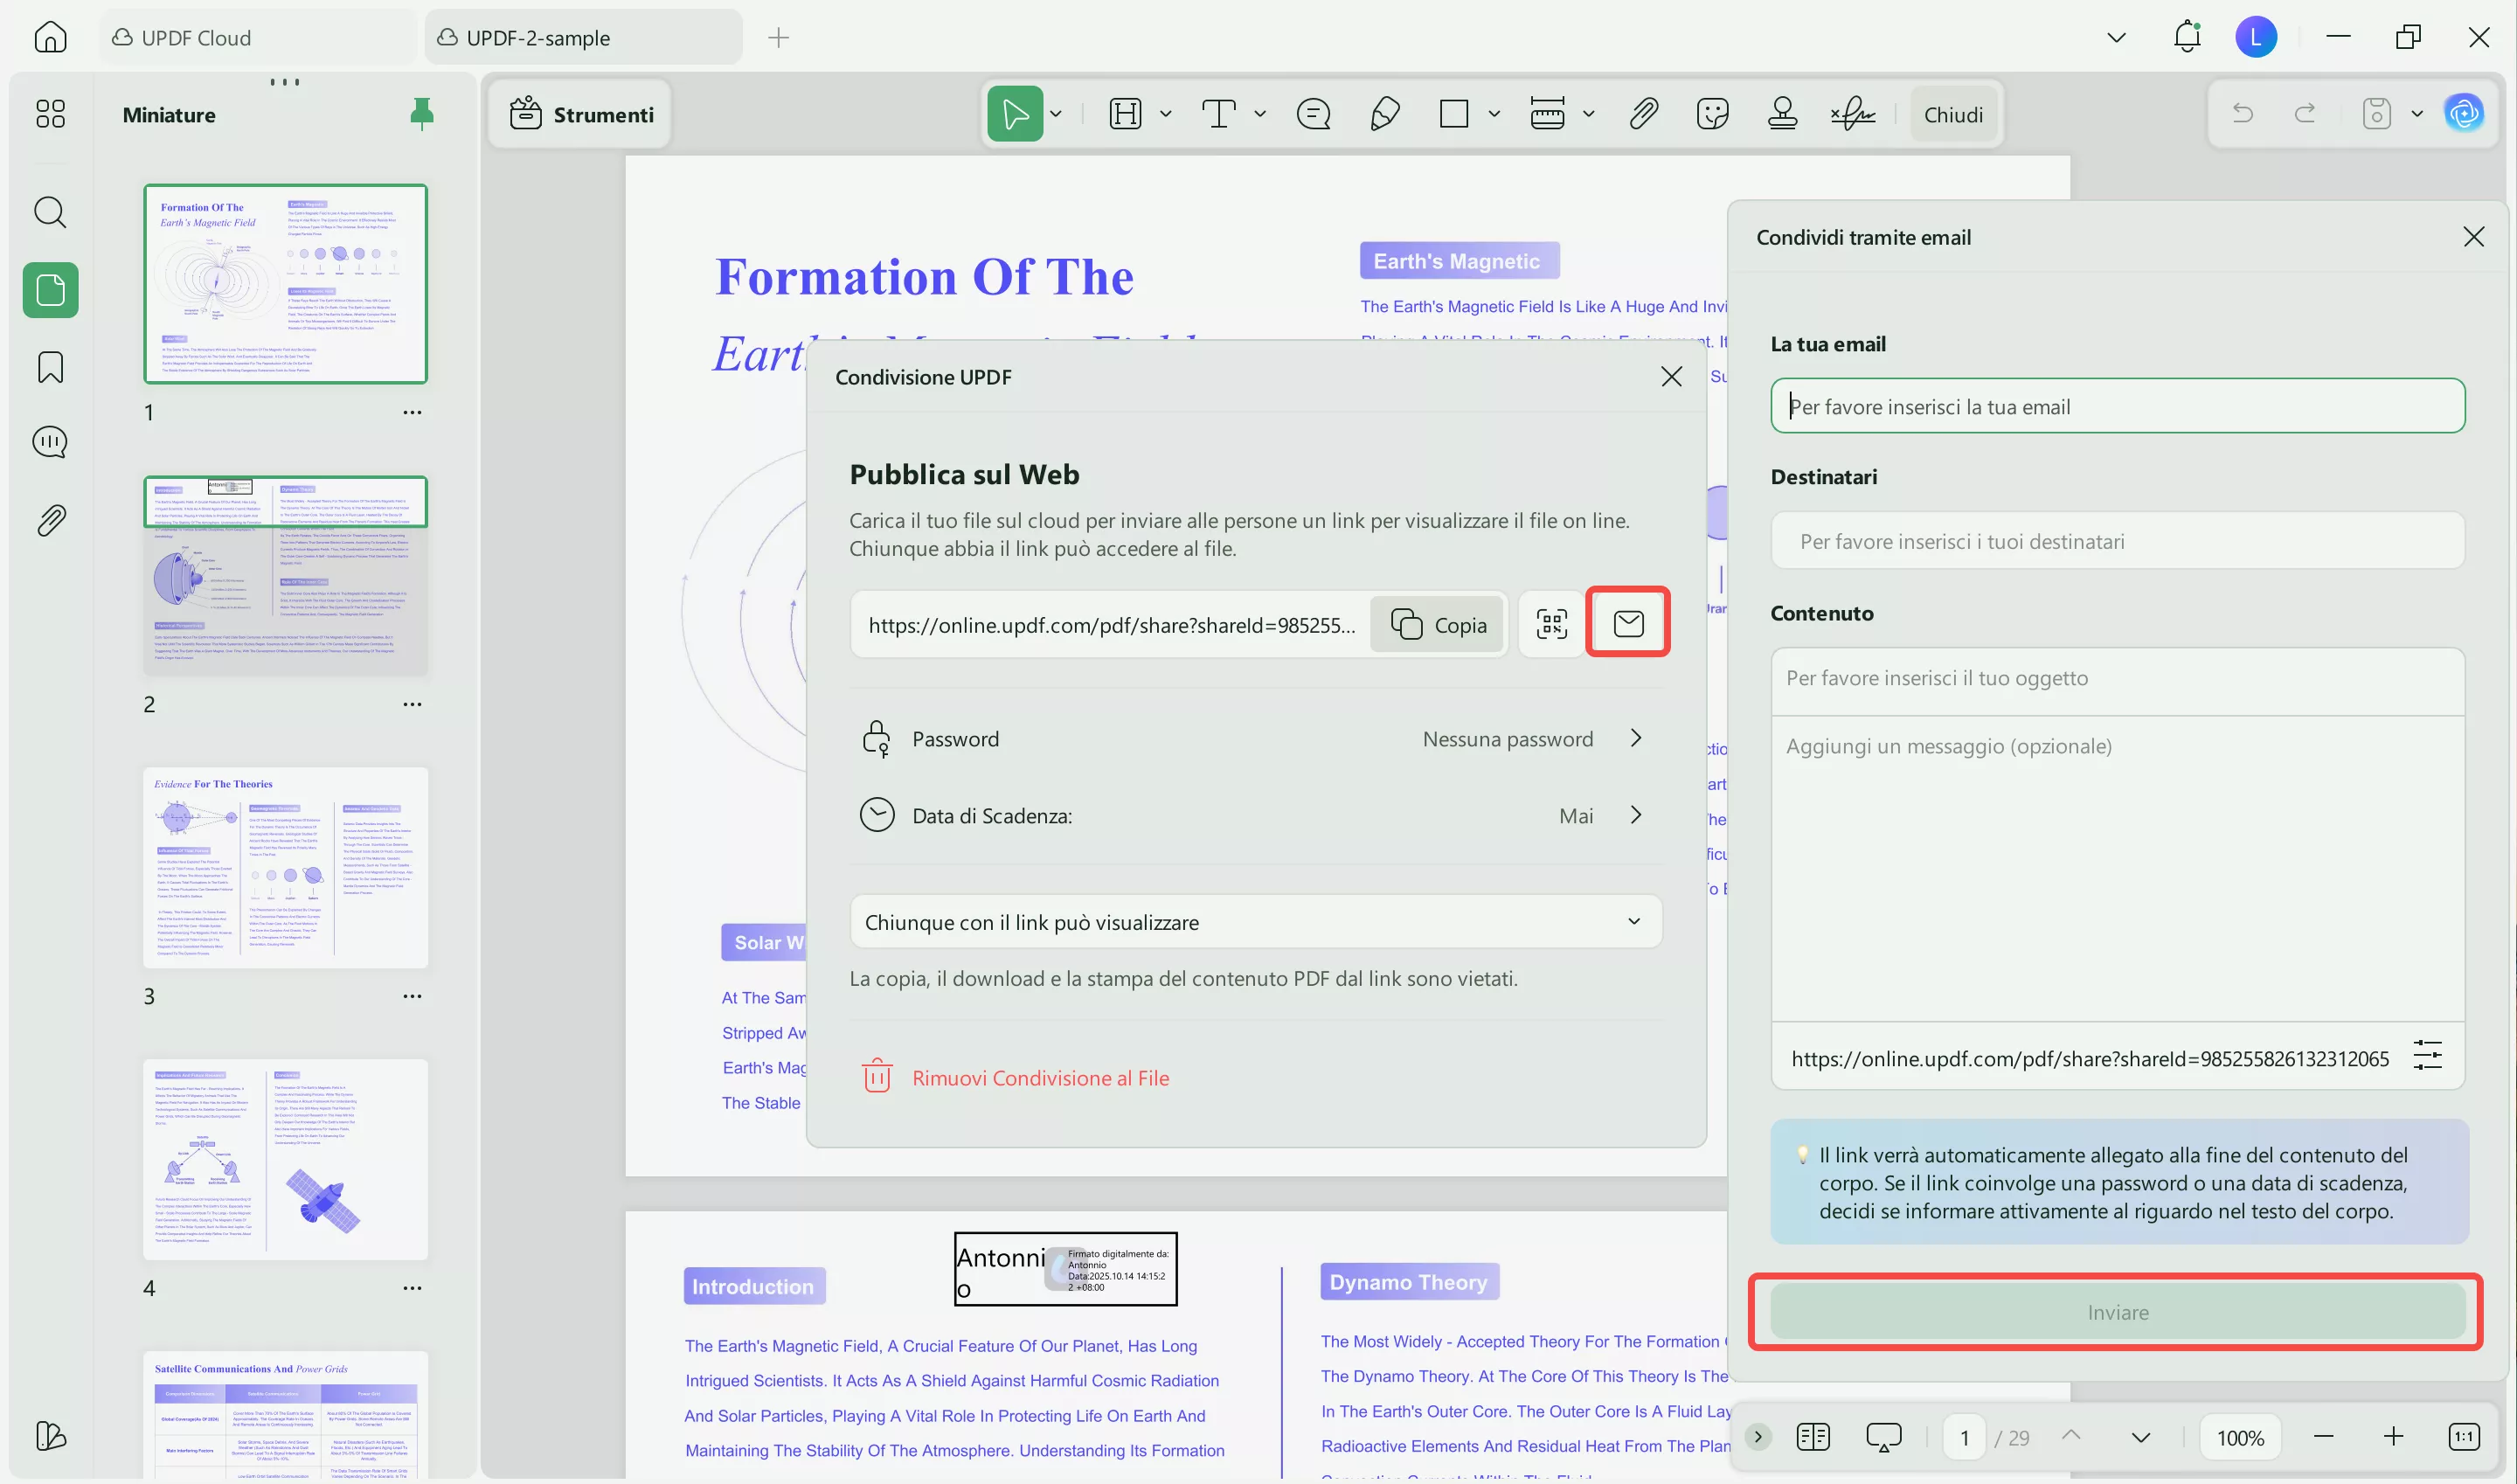Toggle the Miniature panel pin
2517x1484 pixels.
421,114
